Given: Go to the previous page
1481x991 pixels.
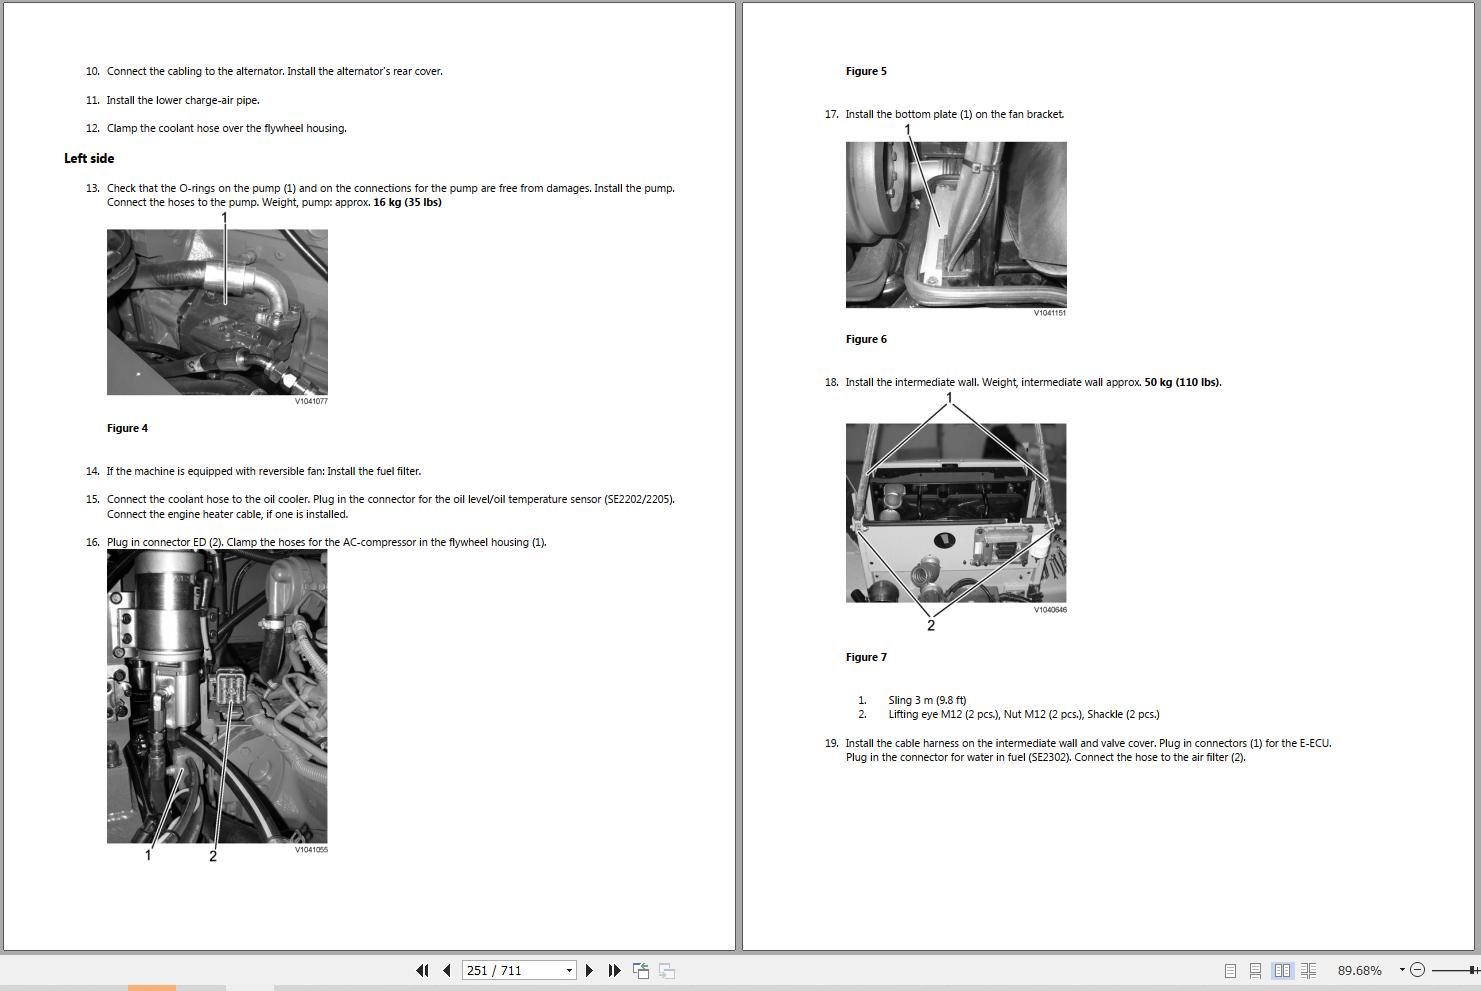Looking at the screenshot, I should coord(447,970).
